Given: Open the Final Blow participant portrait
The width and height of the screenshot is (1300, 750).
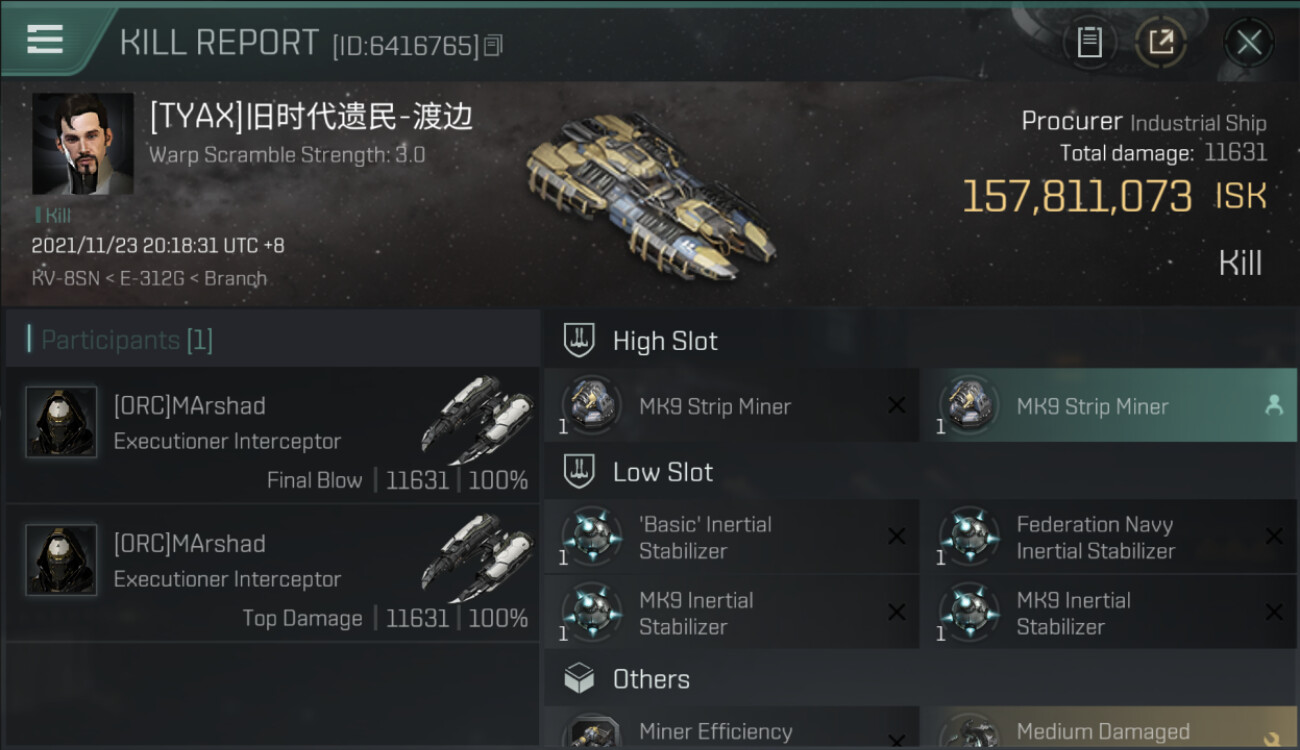Looking at the screenshot, I should click(x=61, y=422).
